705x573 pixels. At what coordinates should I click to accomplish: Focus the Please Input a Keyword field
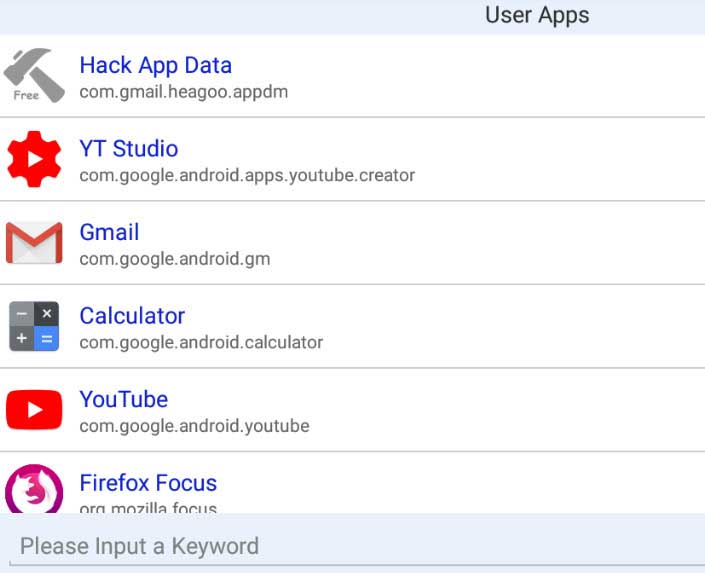pos(352,546)
